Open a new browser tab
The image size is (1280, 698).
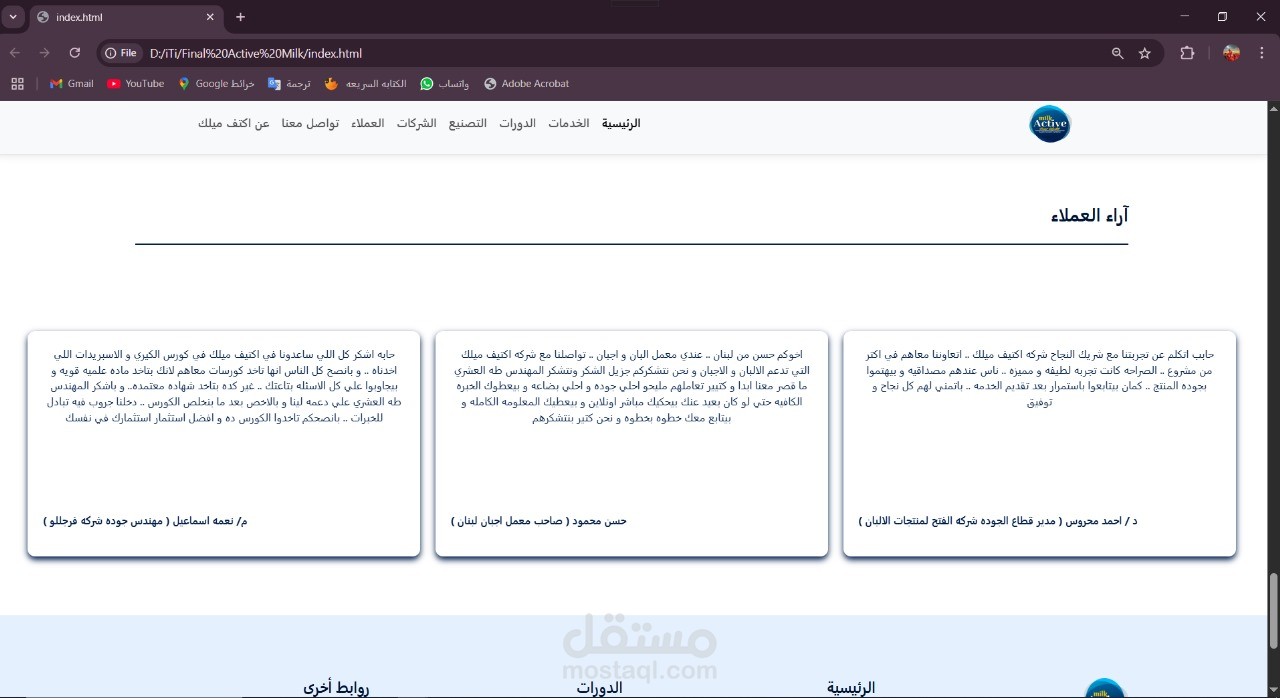pyautogui.click(x=240, y=17)
